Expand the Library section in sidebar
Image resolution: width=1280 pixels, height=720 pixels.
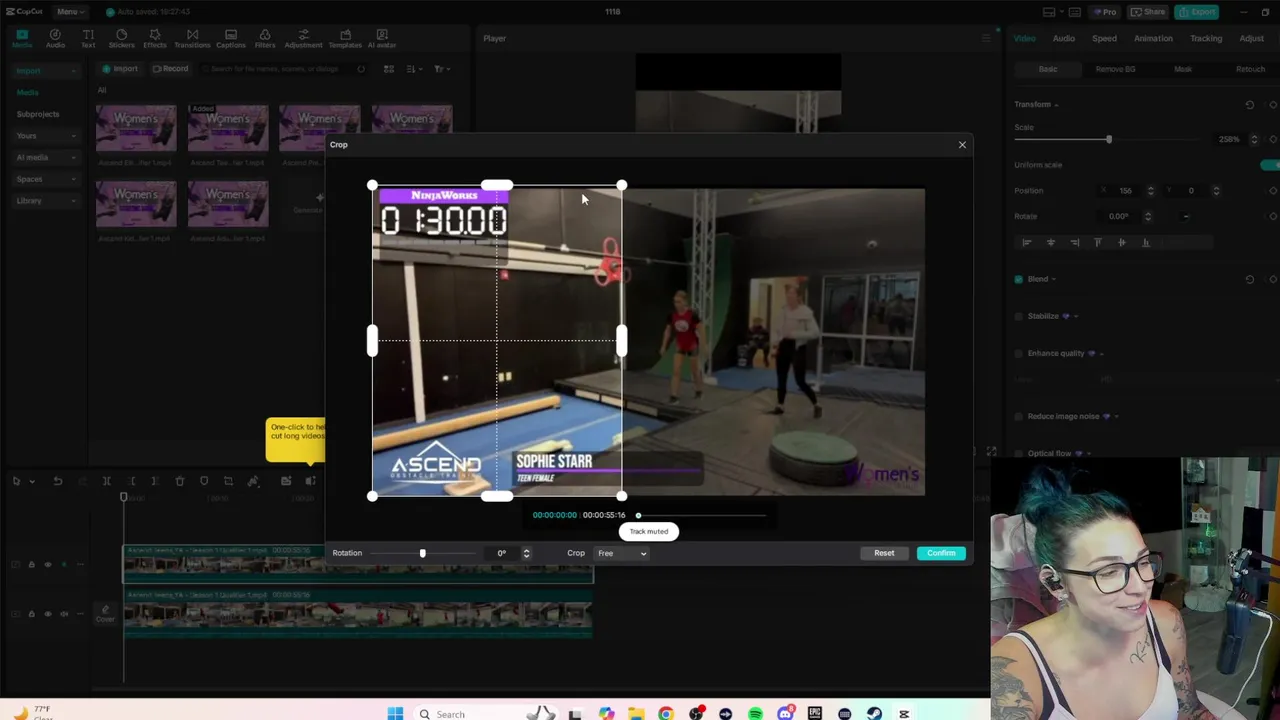[46, 201]
